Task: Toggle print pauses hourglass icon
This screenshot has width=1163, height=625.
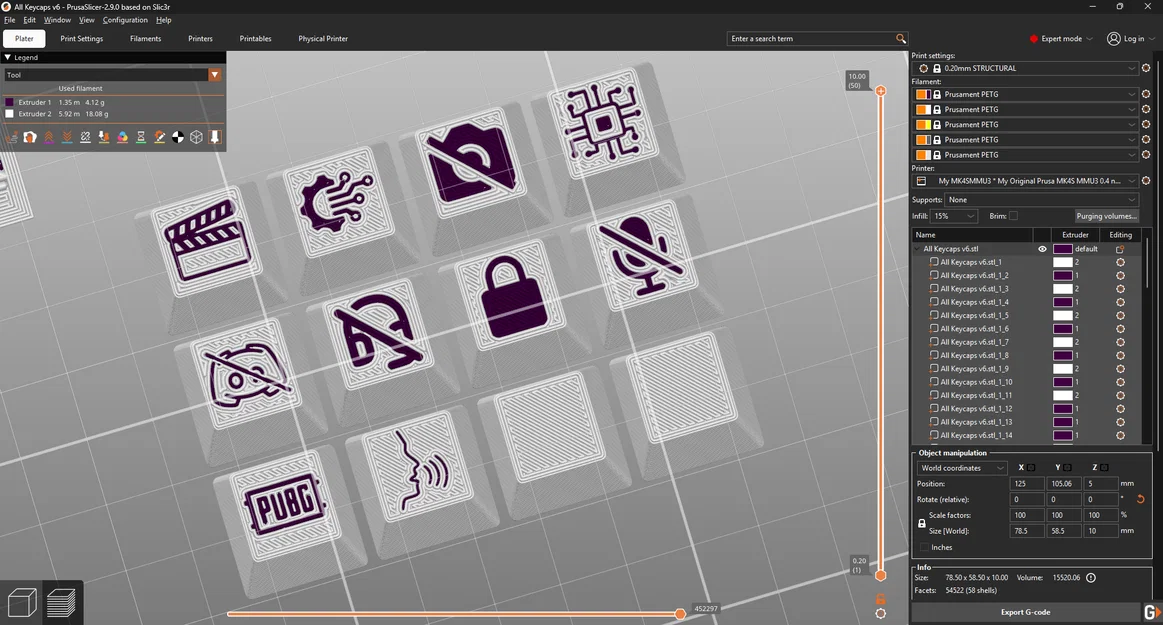Action: [x=141, y=137]
